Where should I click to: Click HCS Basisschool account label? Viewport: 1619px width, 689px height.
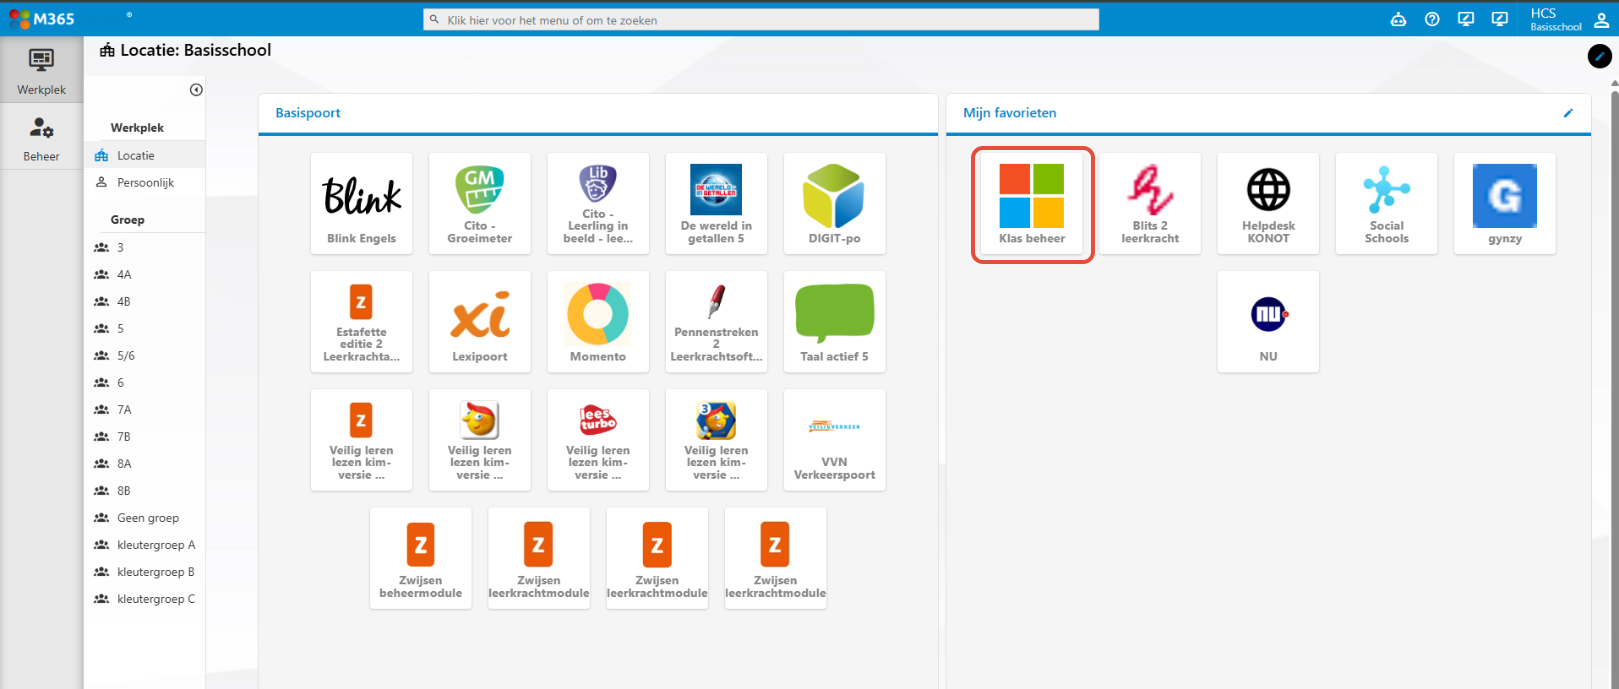point(1555,19)
